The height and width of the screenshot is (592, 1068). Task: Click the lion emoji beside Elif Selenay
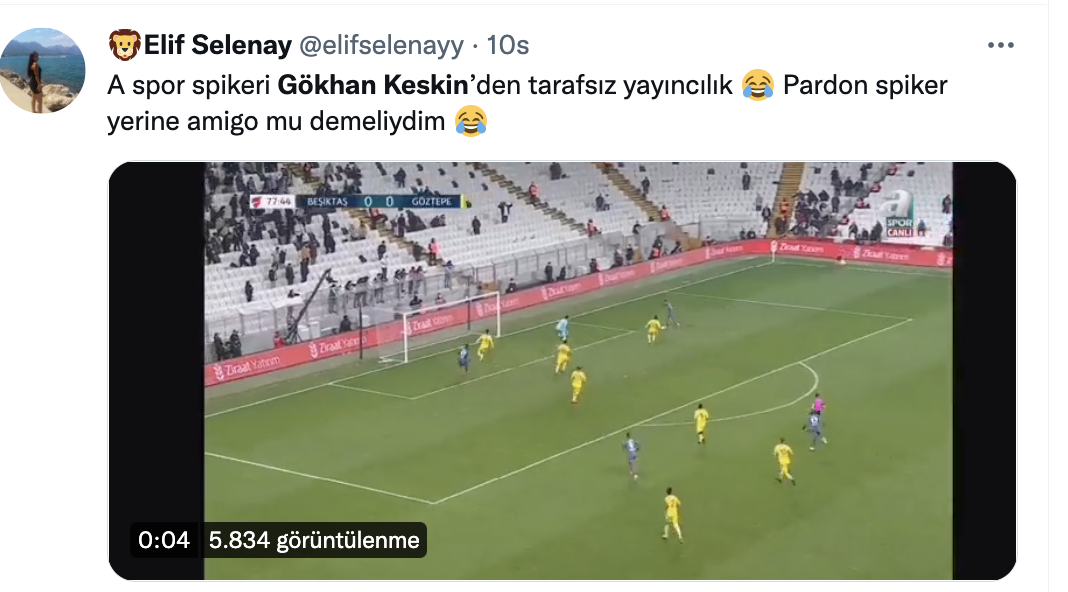tap(125, 45)
